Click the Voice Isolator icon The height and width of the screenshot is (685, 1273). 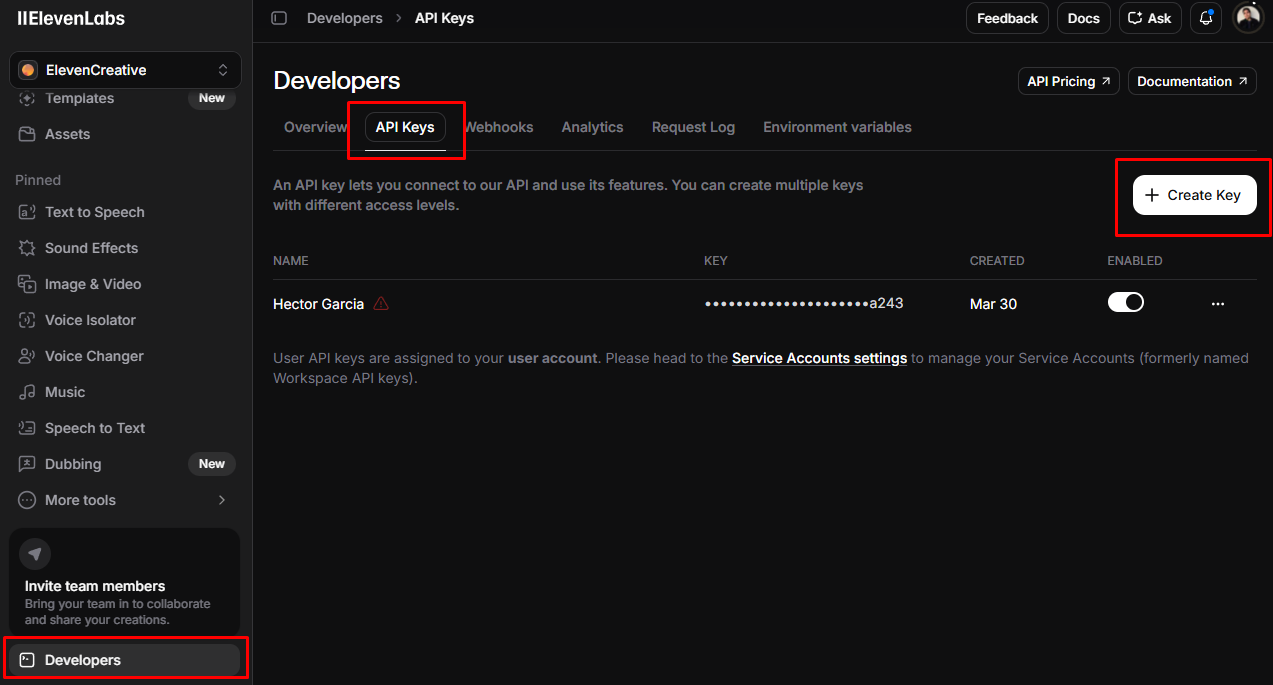tap(27, 320)
